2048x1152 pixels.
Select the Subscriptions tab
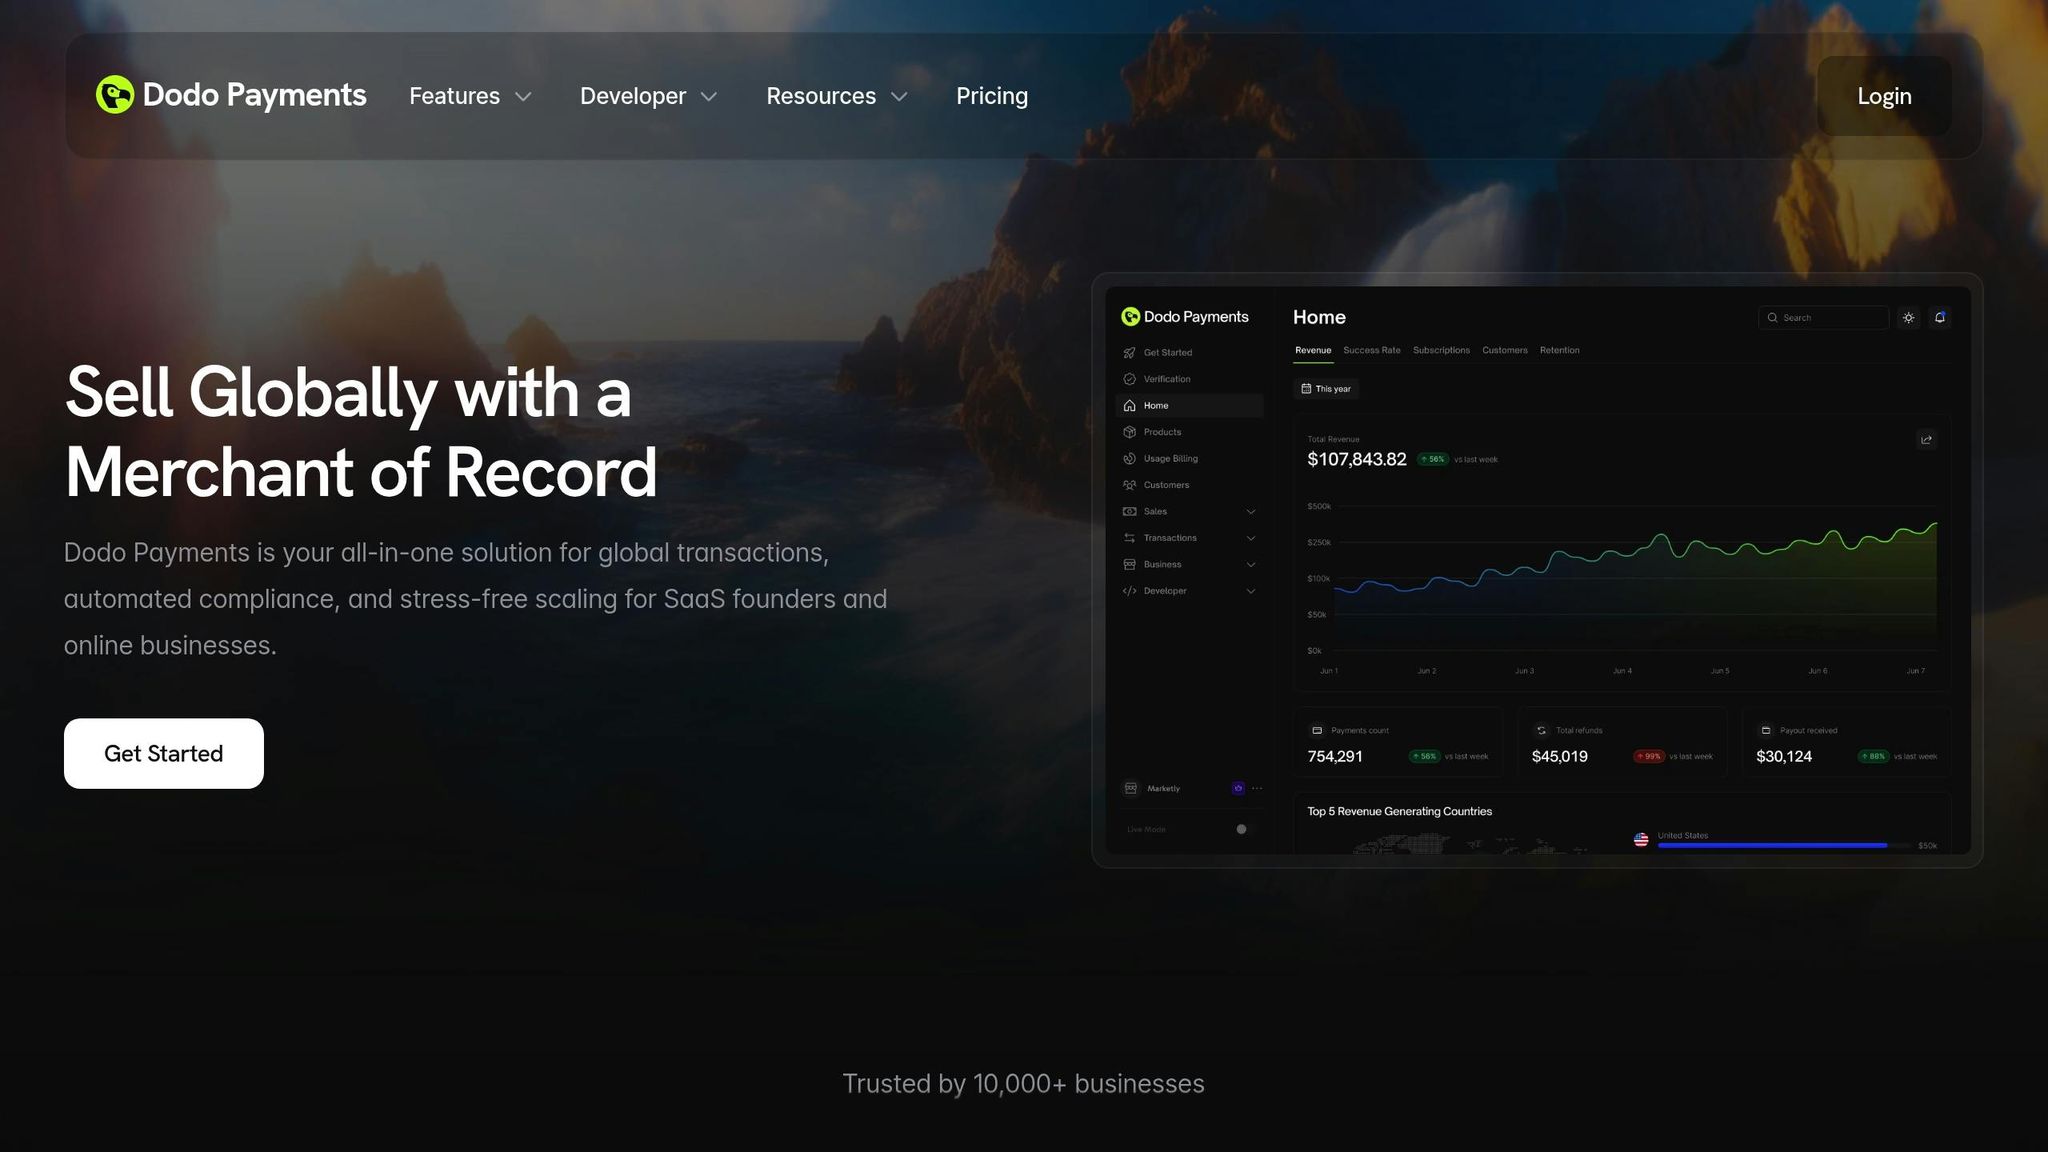pyautogui.click(x=1441, y=350)
